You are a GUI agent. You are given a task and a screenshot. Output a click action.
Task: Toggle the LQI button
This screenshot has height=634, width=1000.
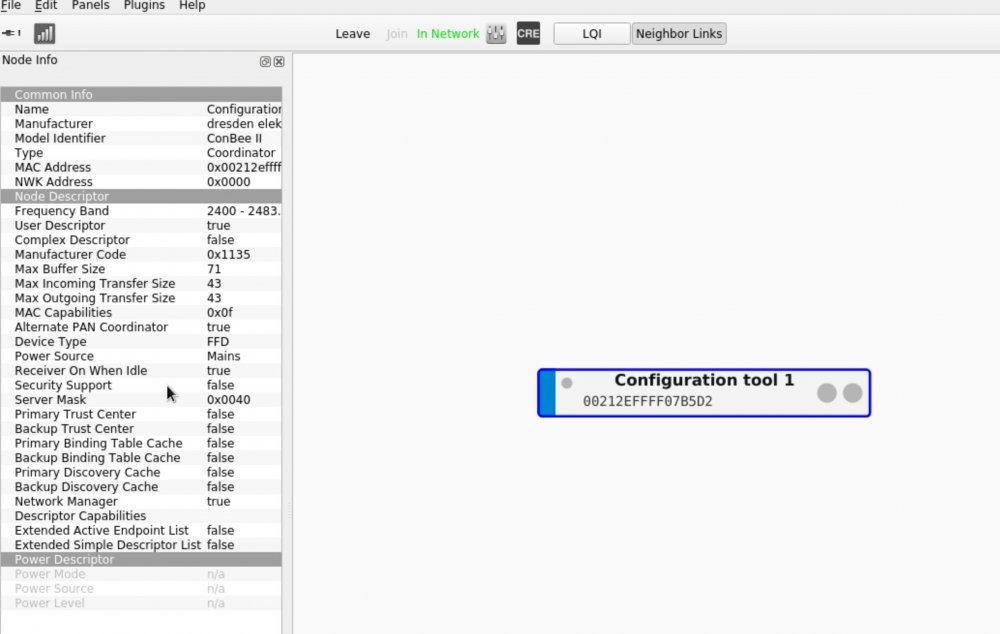[x=592, y=34]
